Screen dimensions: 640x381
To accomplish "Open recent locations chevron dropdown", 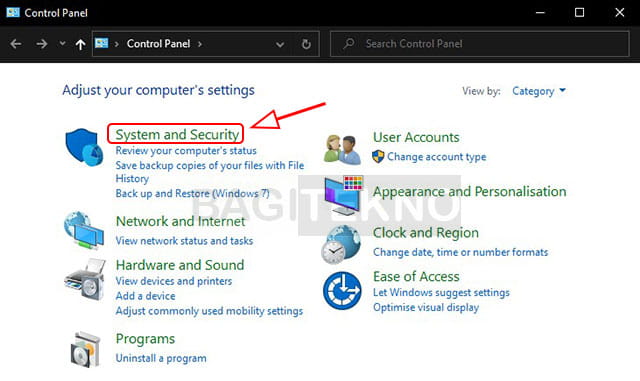I will tap(62, 43).
